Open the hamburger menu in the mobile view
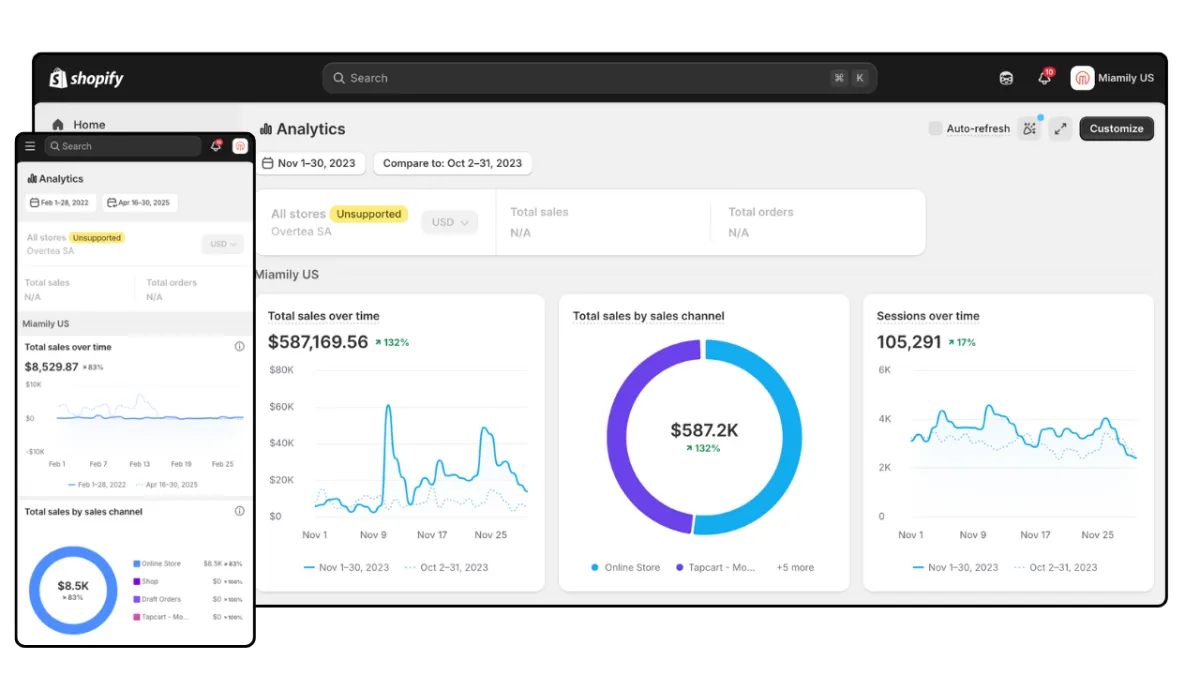 pos(30,146)
